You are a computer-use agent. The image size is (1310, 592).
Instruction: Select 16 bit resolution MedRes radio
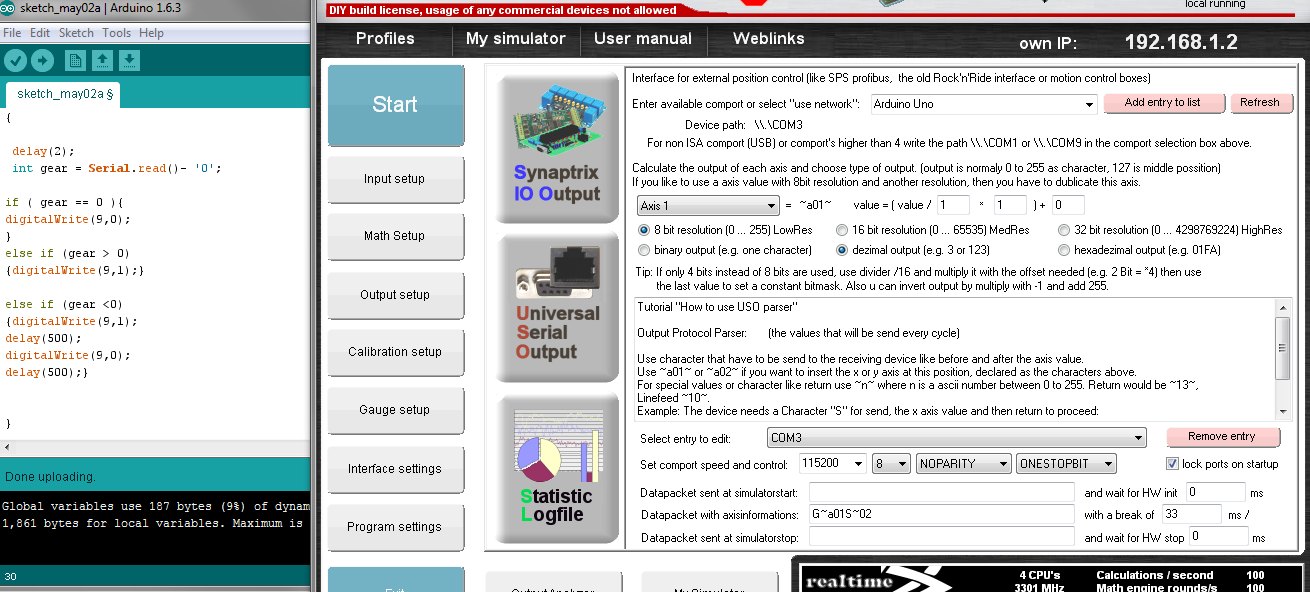click(842, 230)
